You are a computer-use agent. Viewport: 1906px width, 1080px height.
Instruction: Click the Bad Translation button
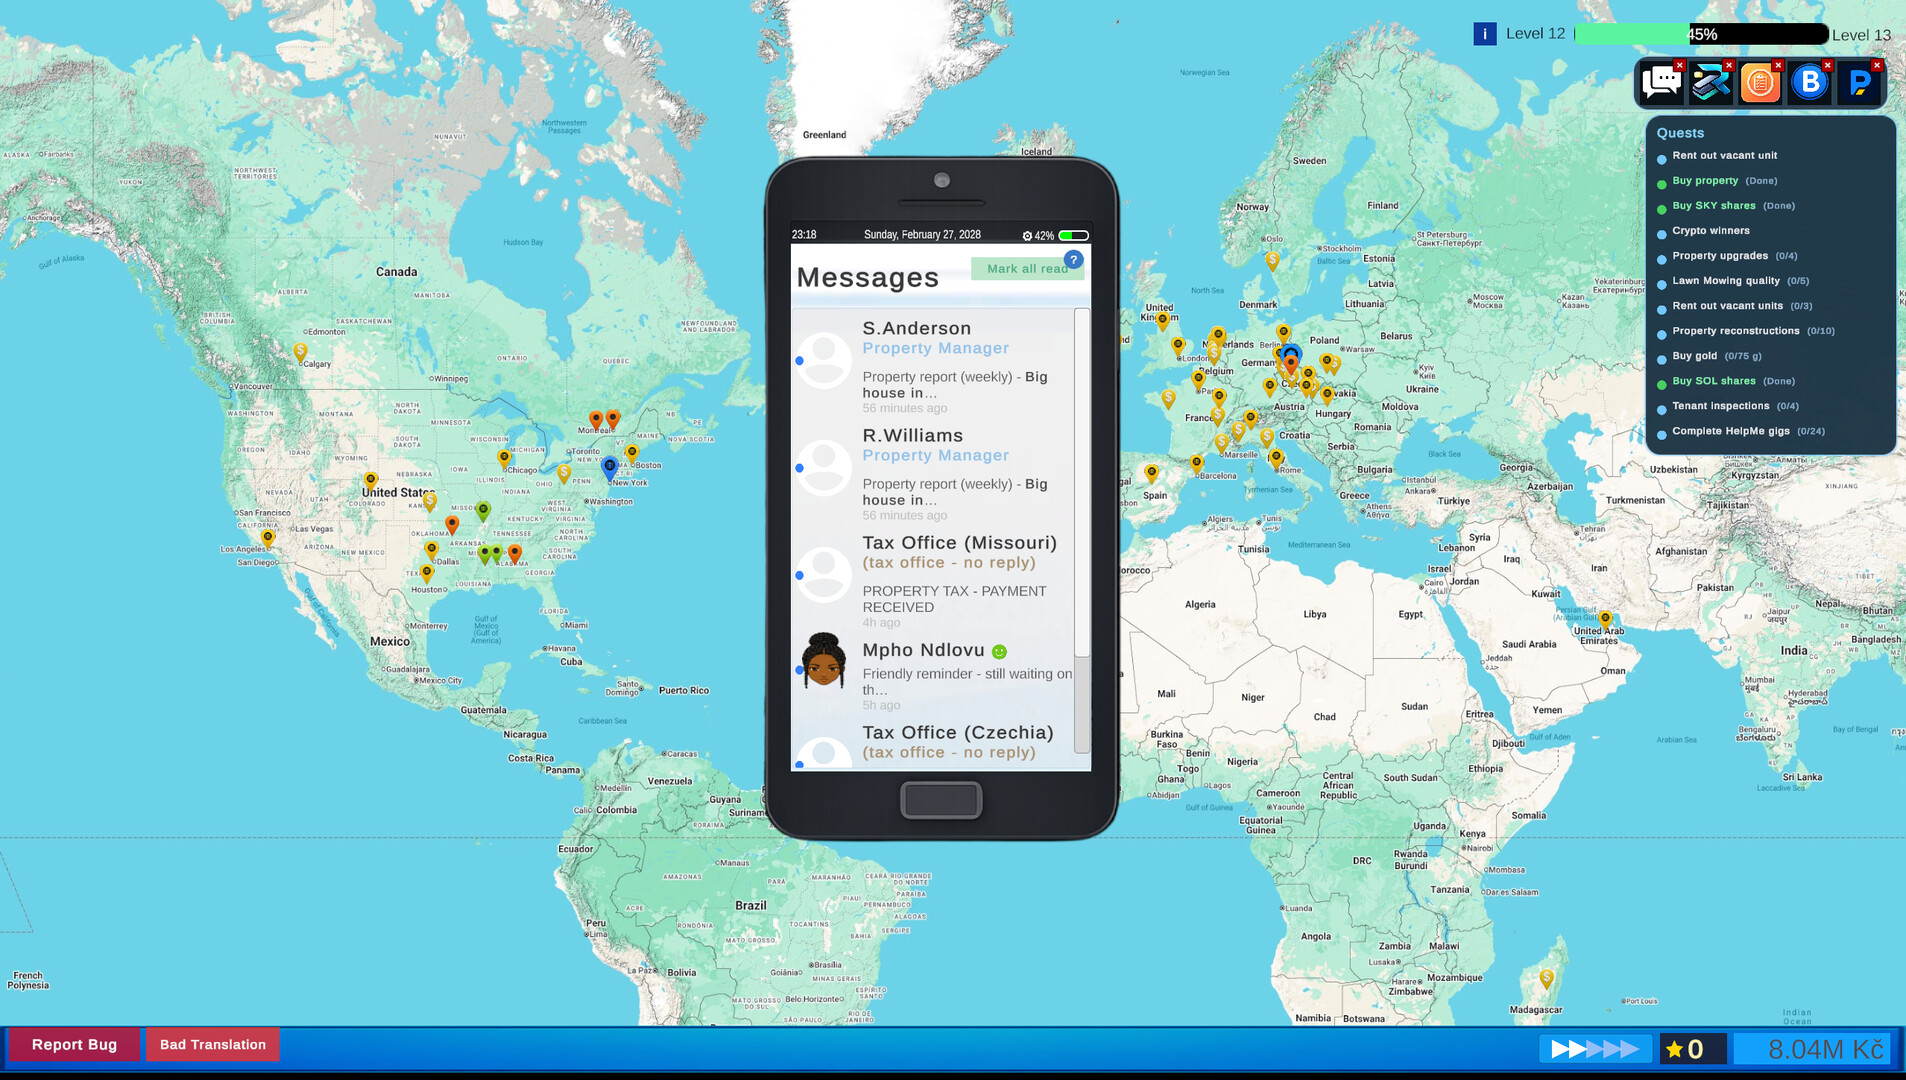(213, 1045)
